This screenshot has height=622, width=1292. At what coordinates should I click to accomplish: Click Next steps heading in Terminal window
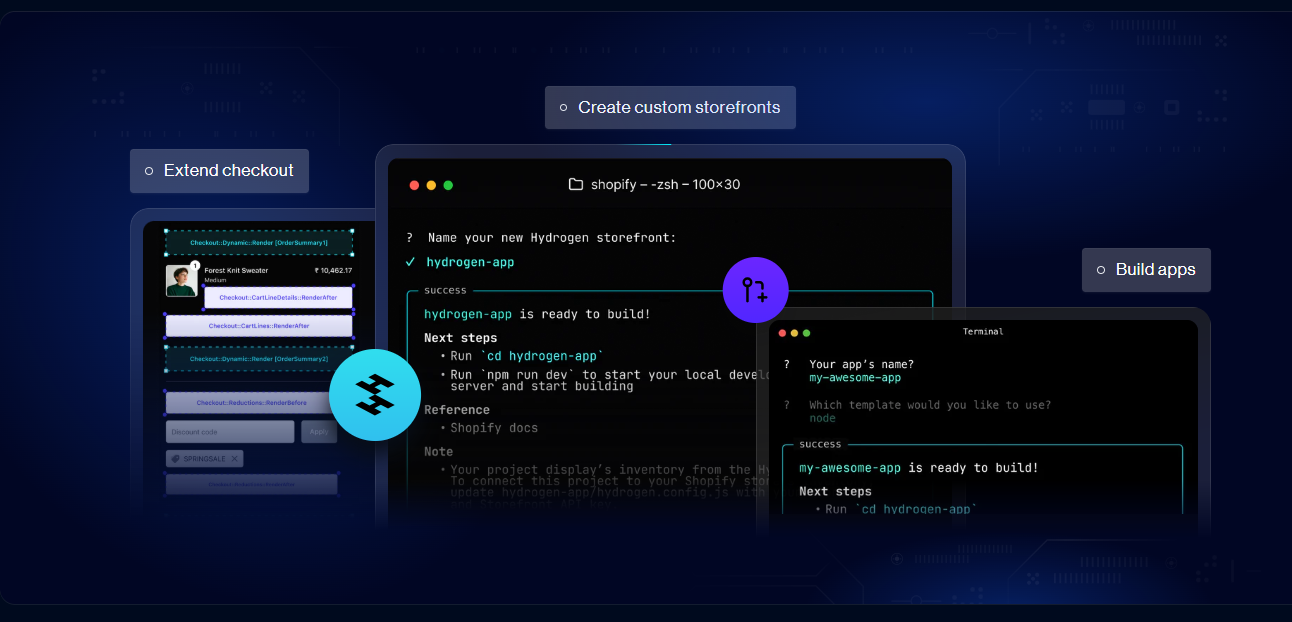tap(835, 492)
